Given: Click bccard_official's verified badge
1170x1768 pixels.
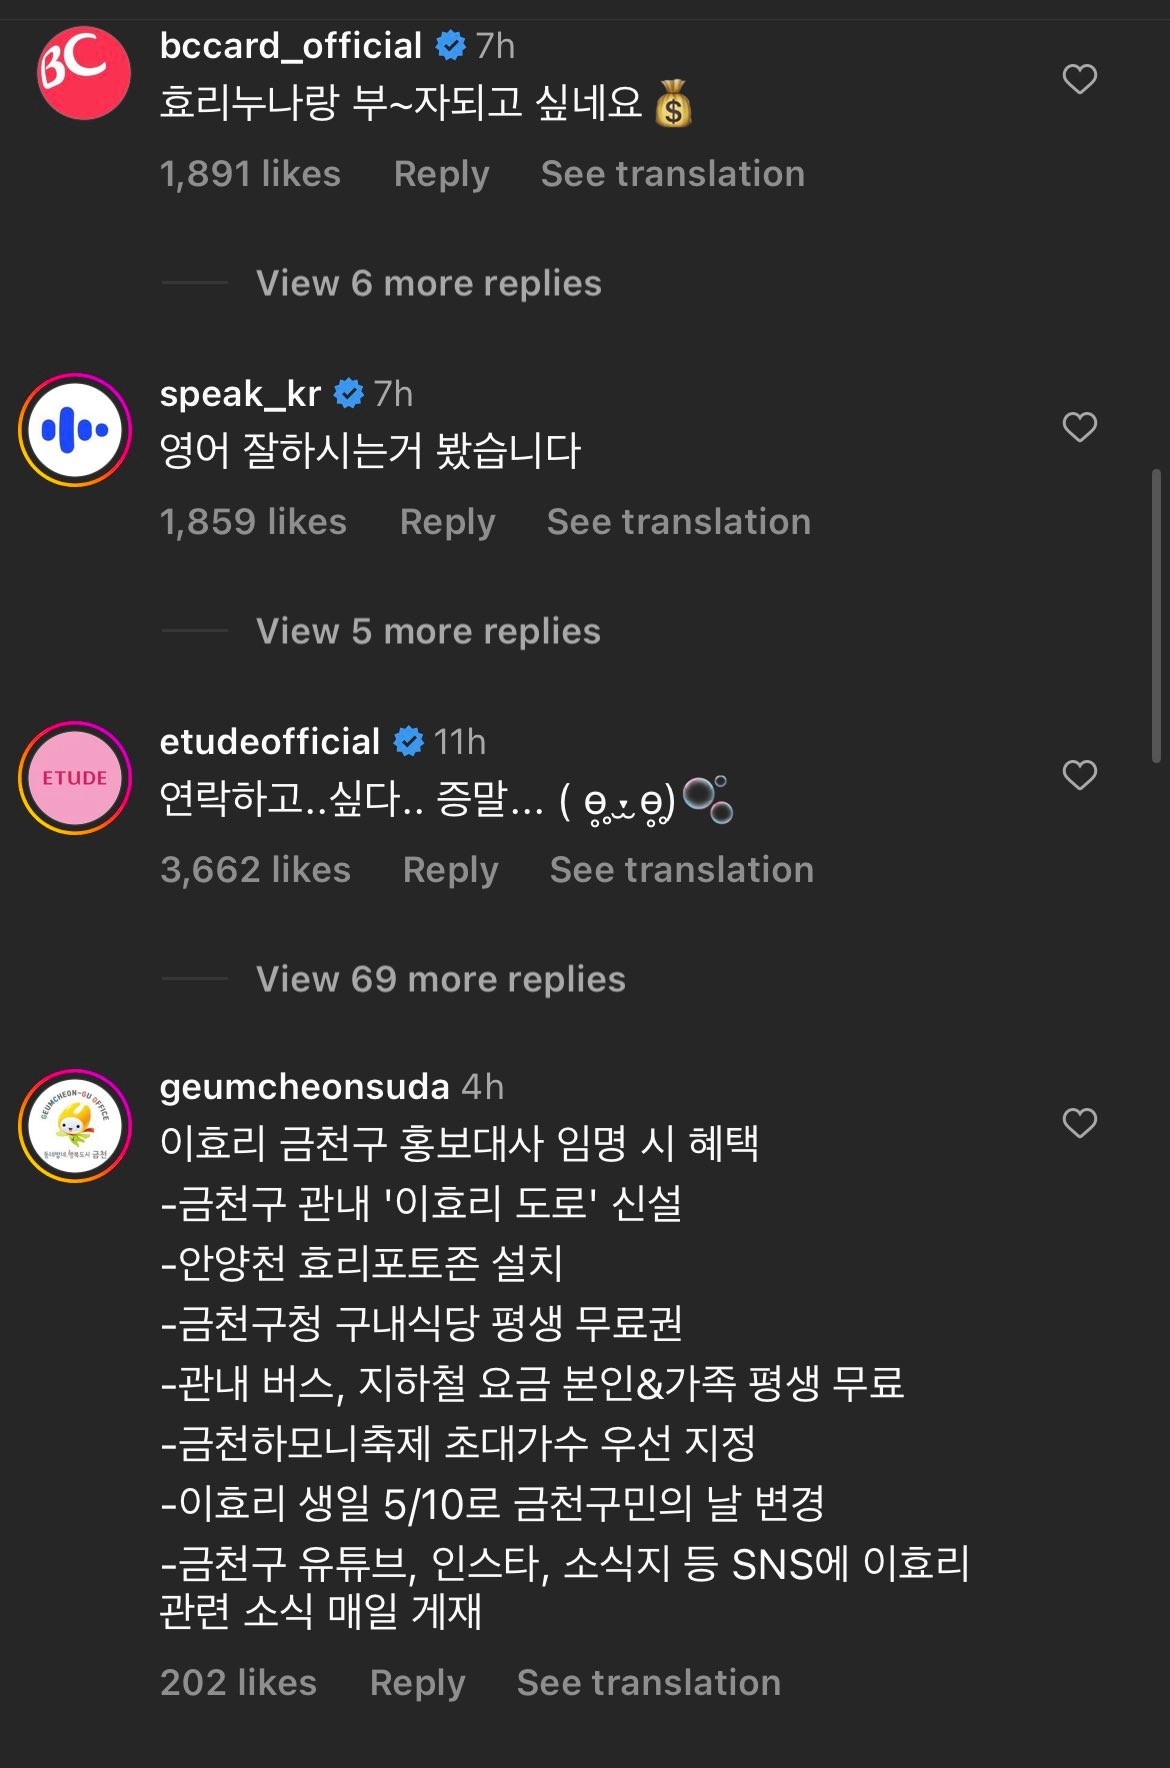Looking at the screenshot, I should [x=451, y=45].
